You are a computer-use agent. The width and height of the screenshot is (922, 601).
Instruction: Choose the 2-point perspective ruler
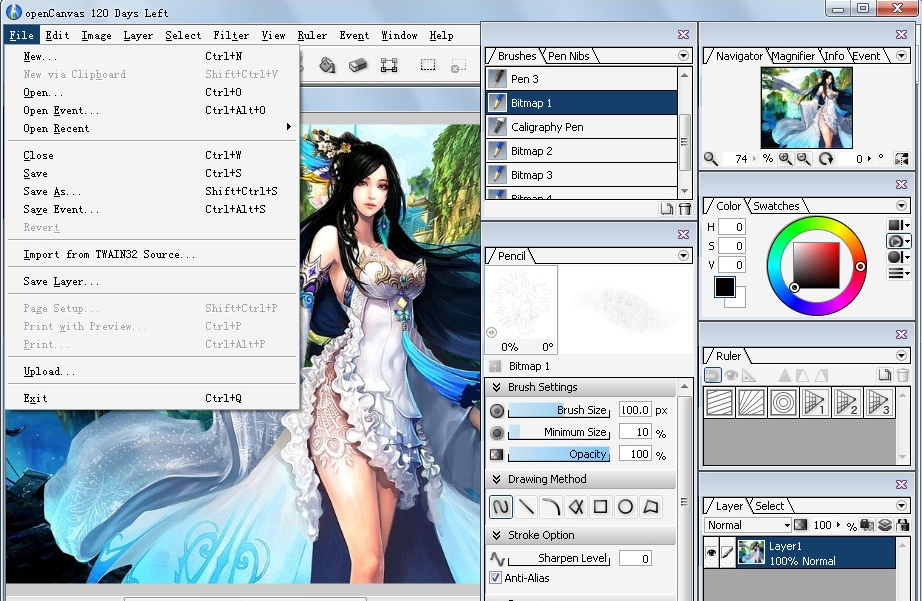tap(847, 403)
